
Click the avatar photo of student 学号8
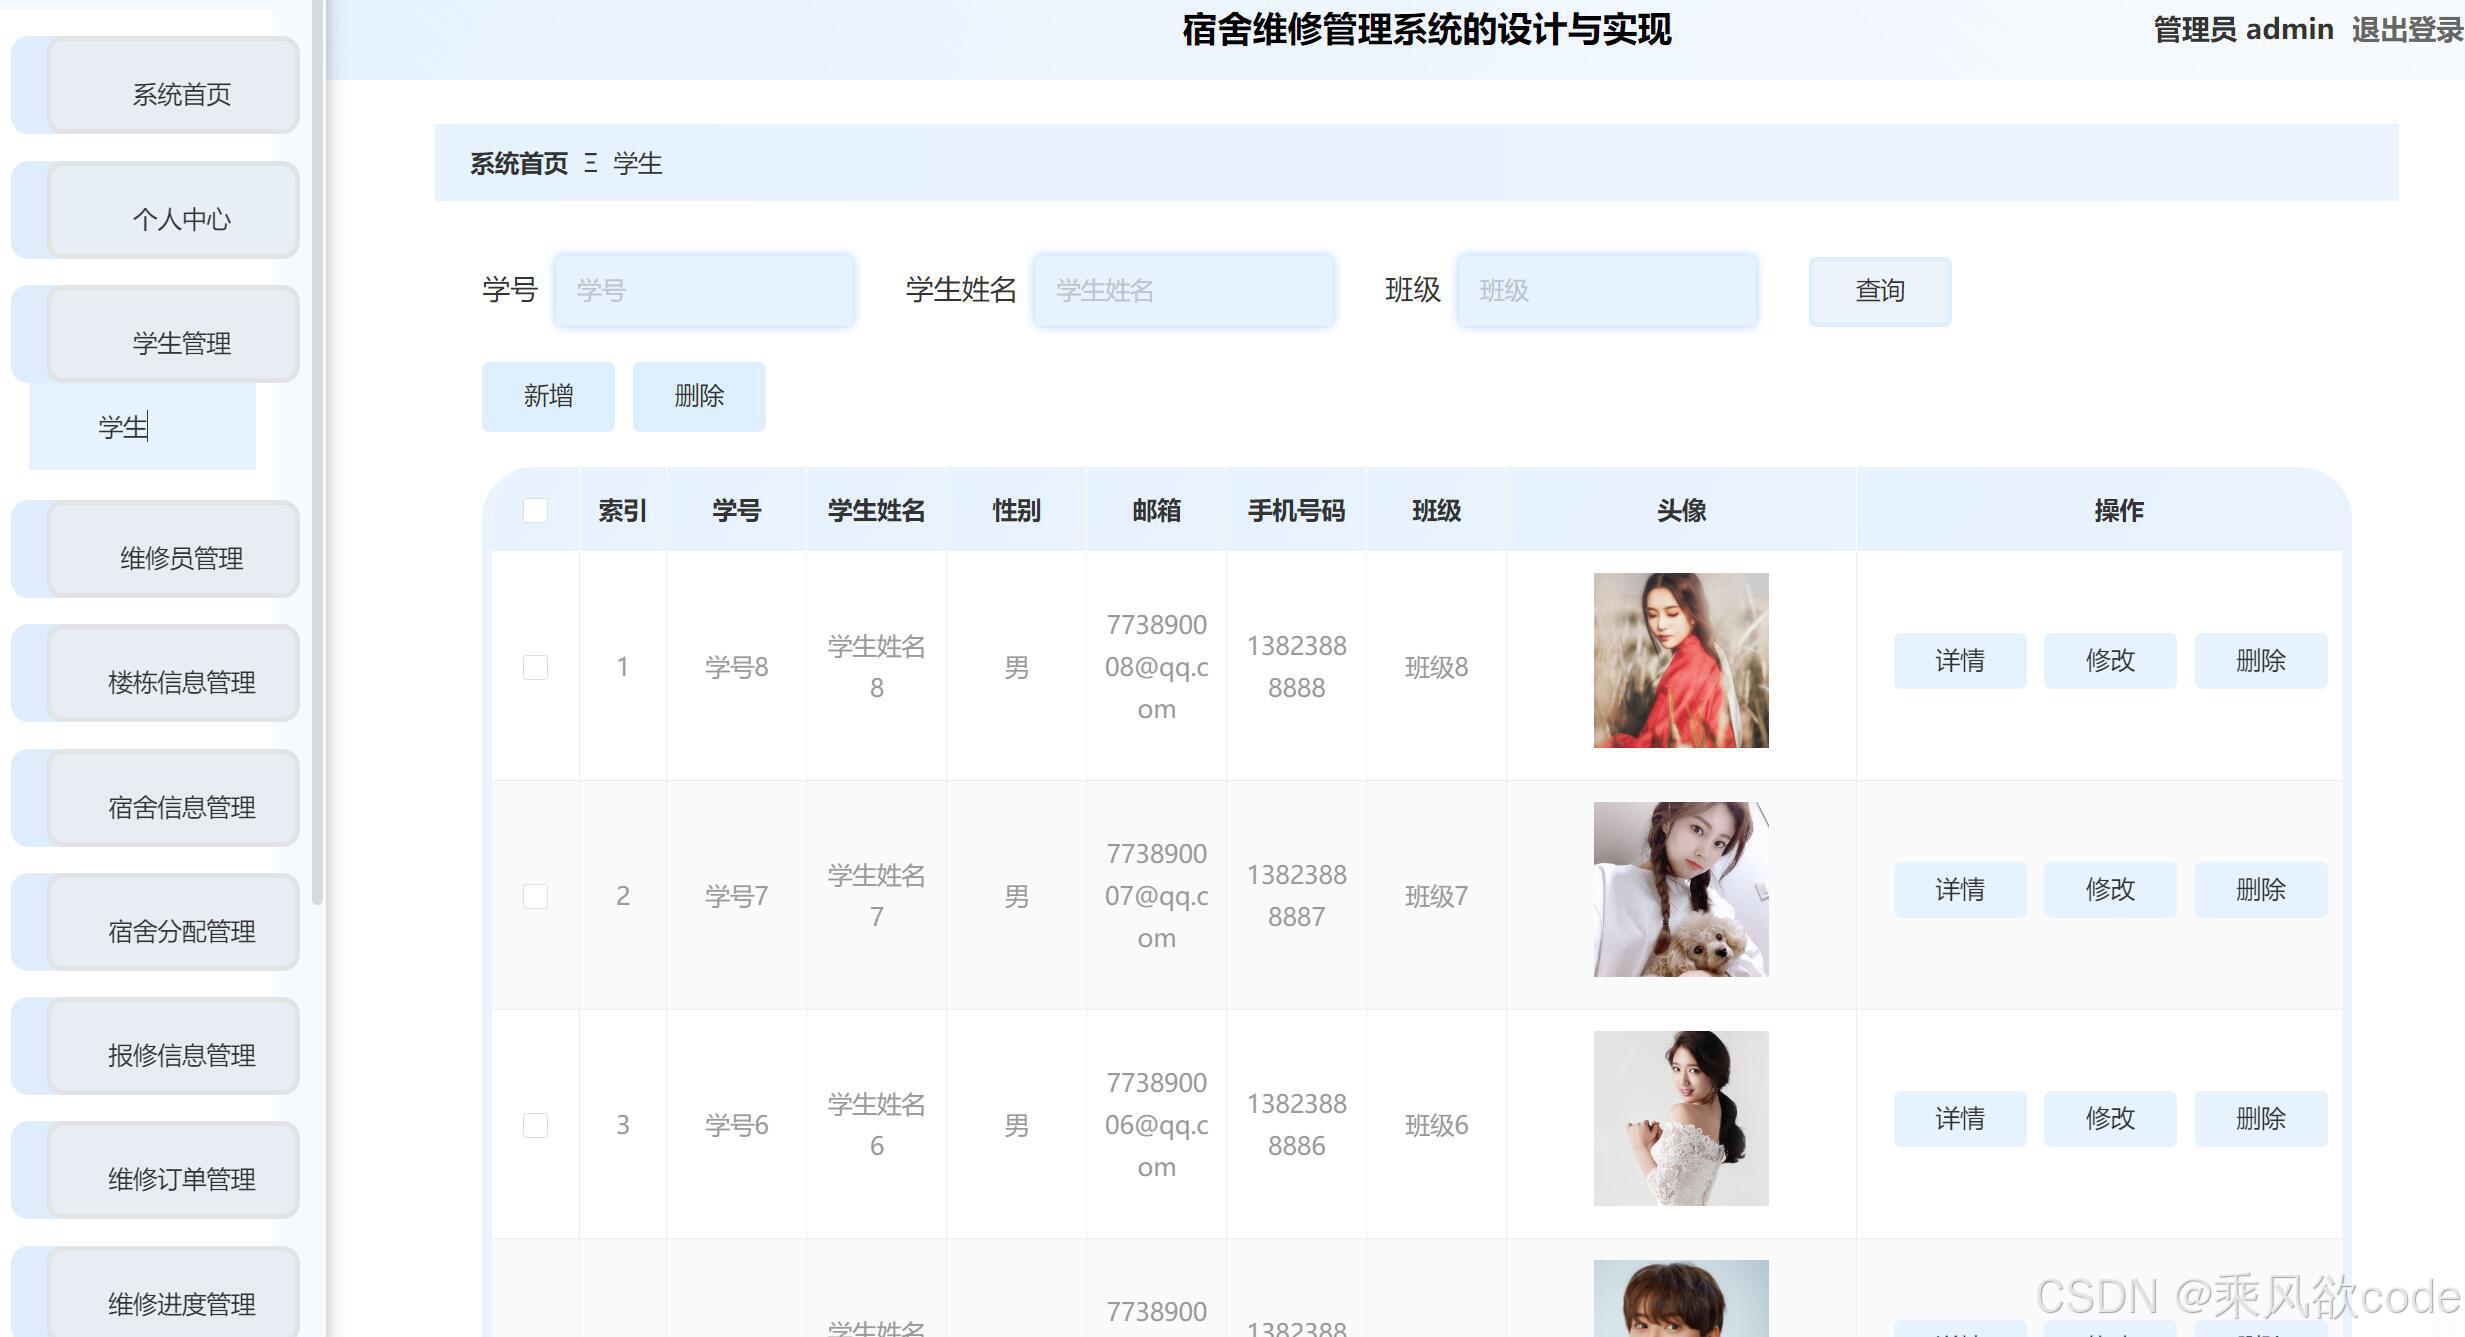[x=1680, y=660]
